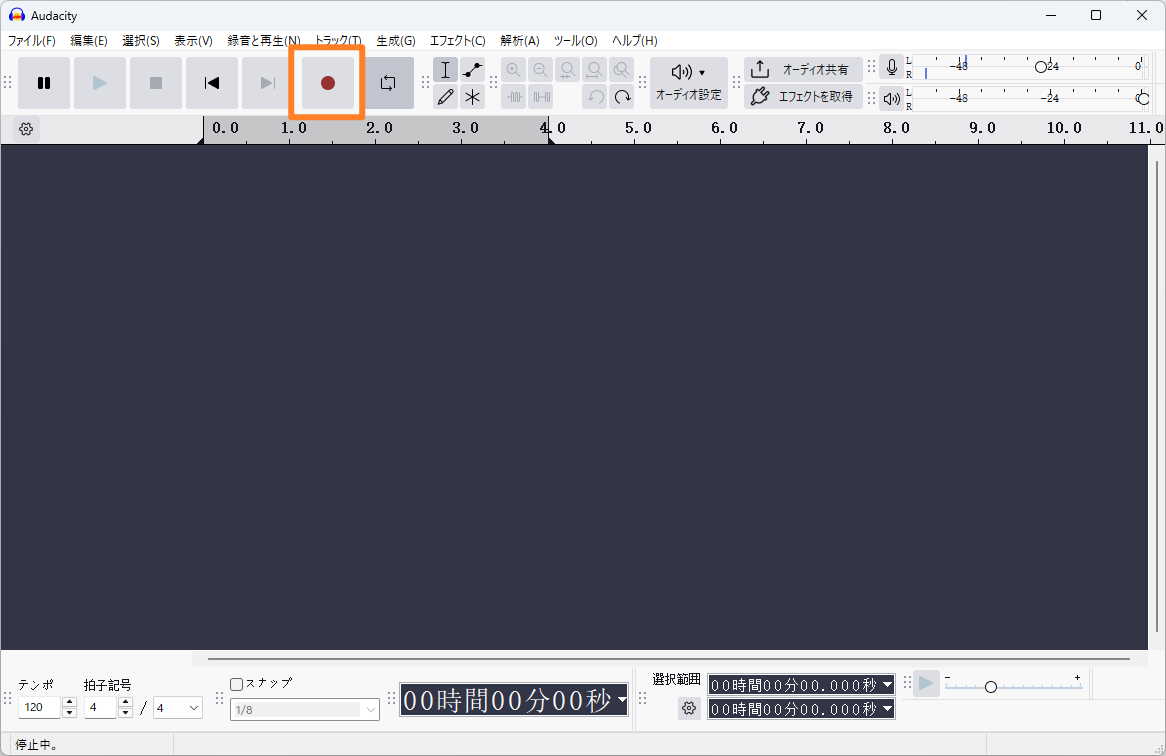Check the スナップ checkbox

236,683
